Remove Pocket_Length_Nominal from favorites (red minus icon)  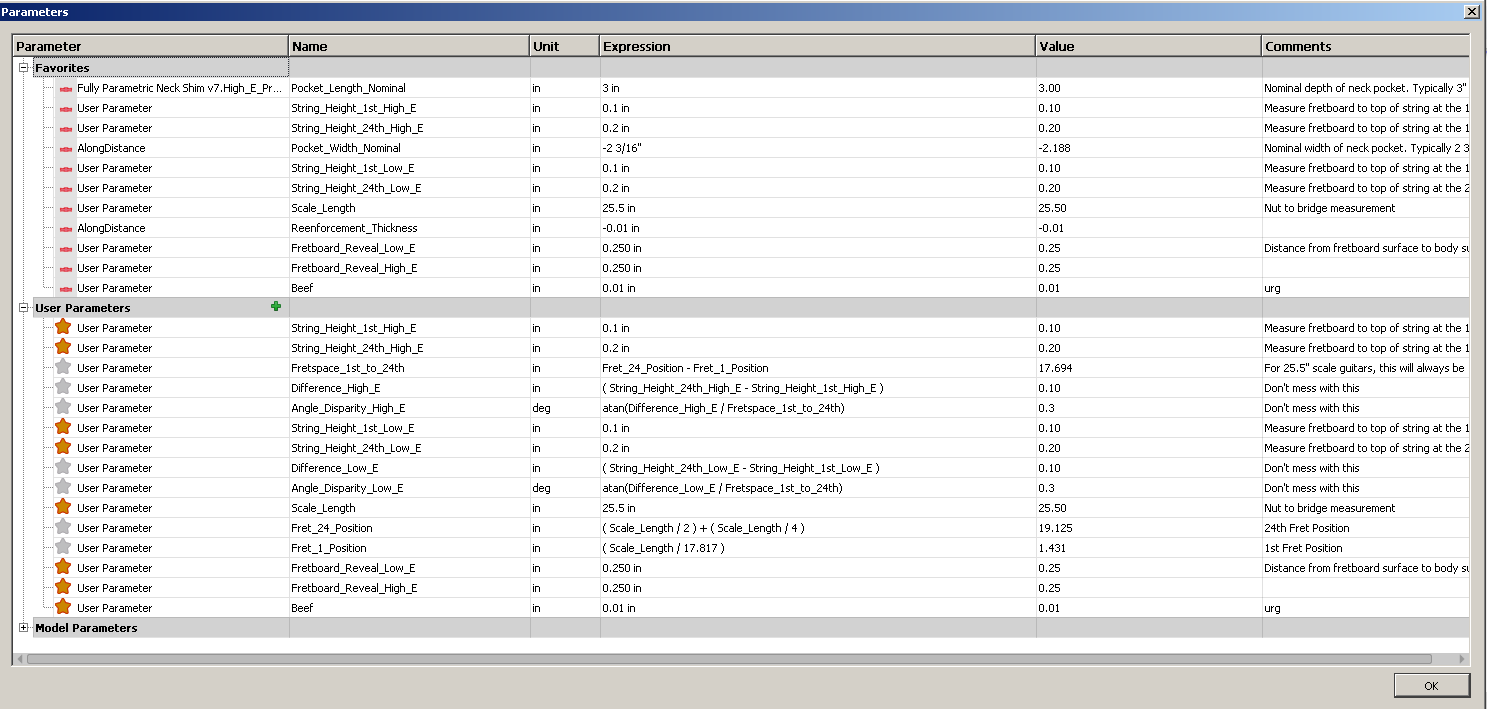coord(66,88)
